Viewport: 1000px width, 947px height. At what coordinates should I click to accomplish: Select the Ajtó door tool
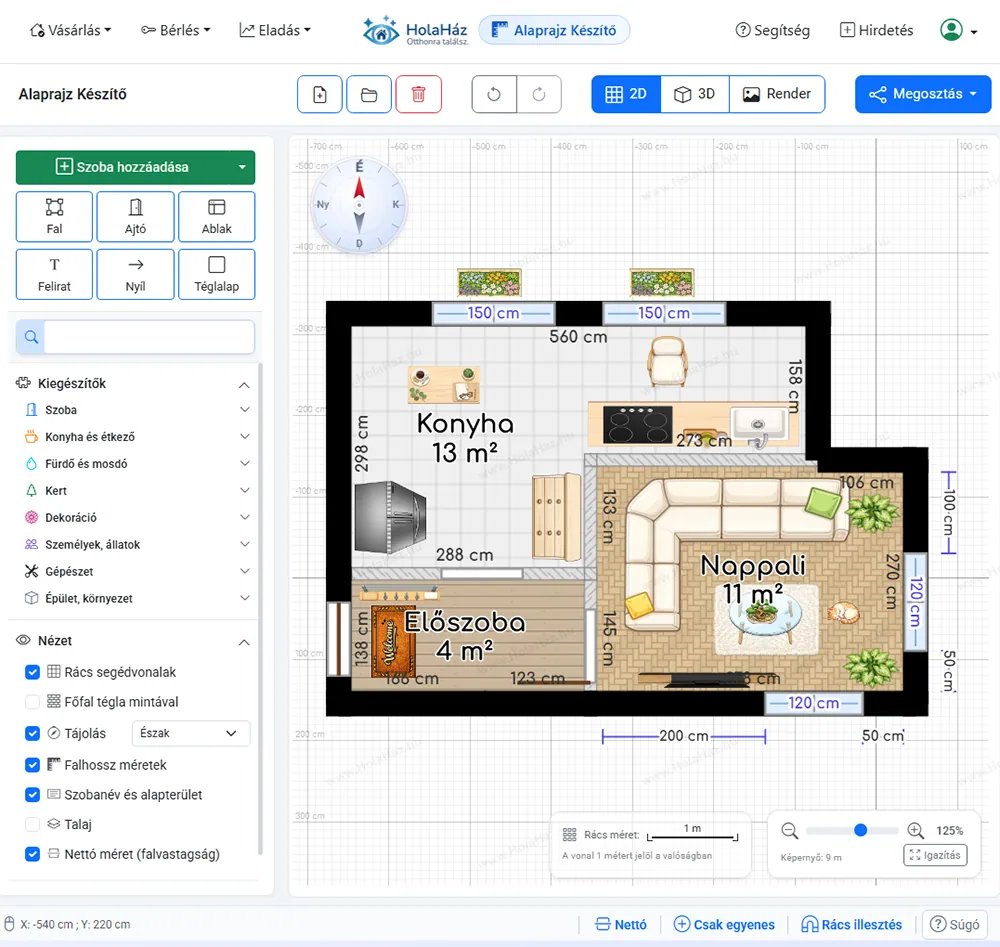pos(136,216)
